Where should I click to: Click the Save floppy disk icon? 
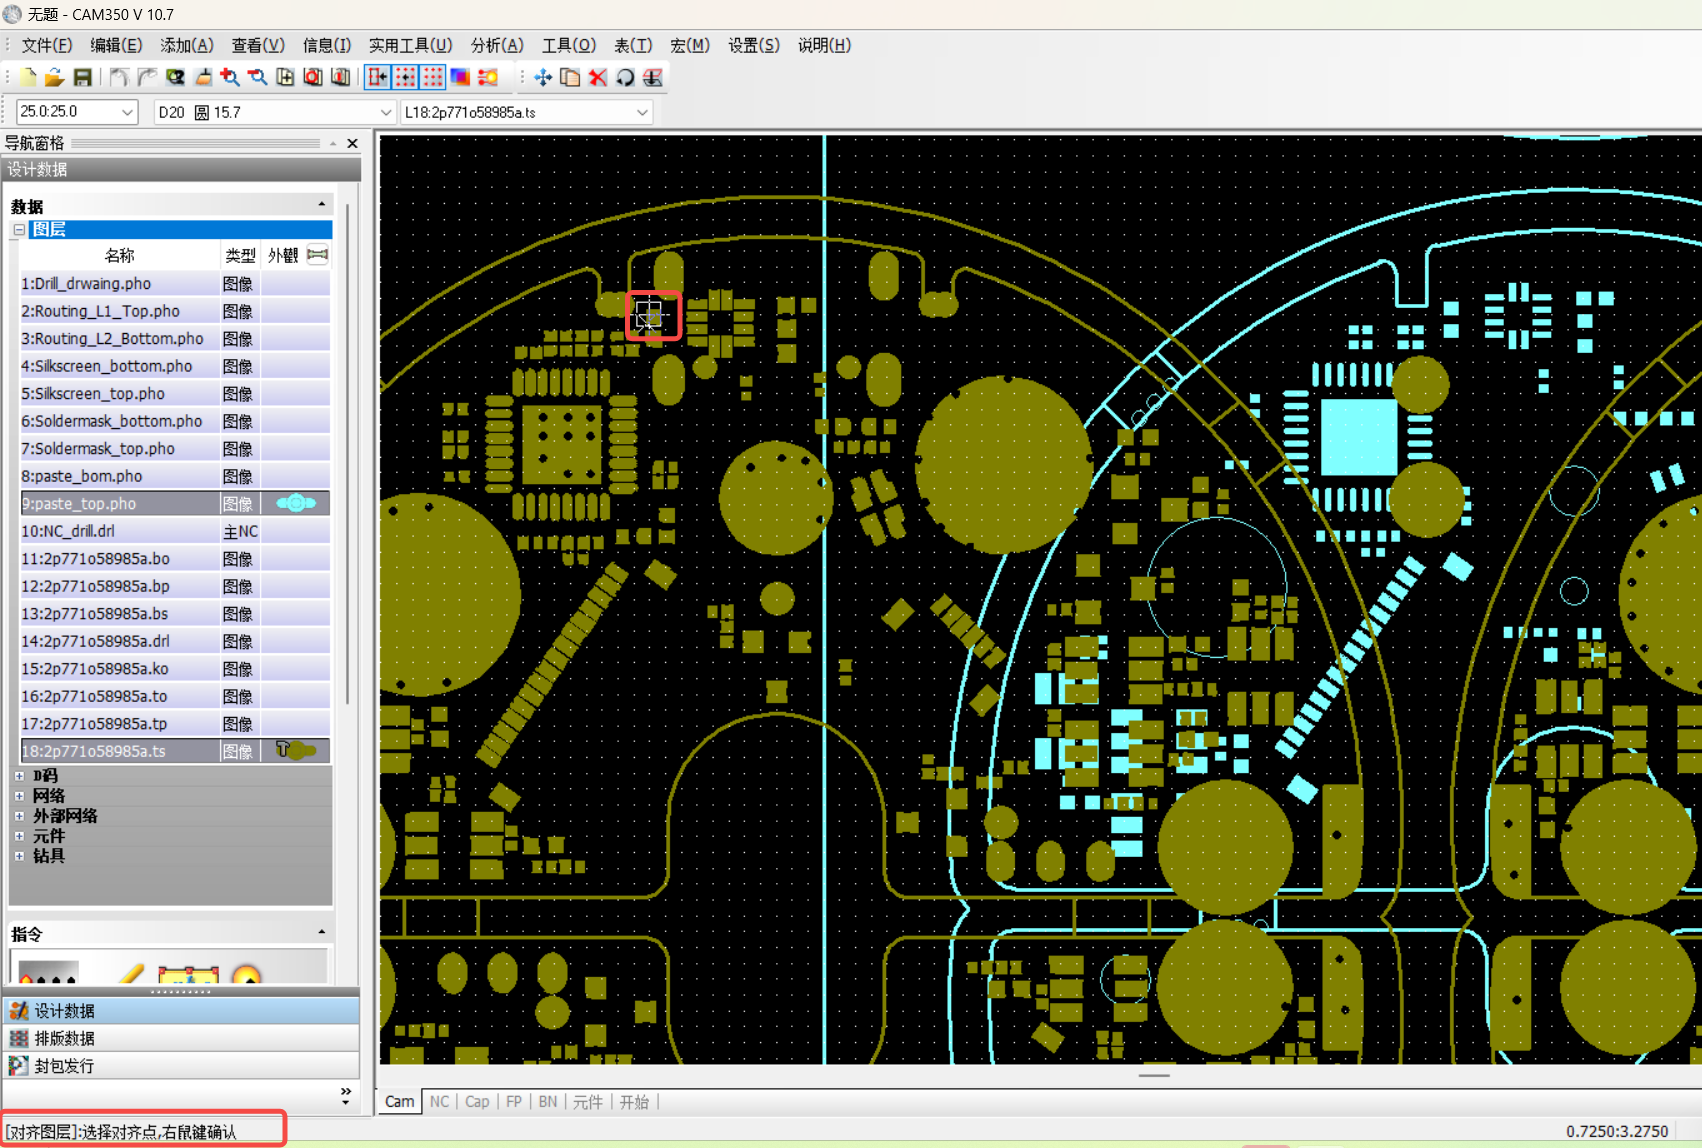click(x=82, y=77)
